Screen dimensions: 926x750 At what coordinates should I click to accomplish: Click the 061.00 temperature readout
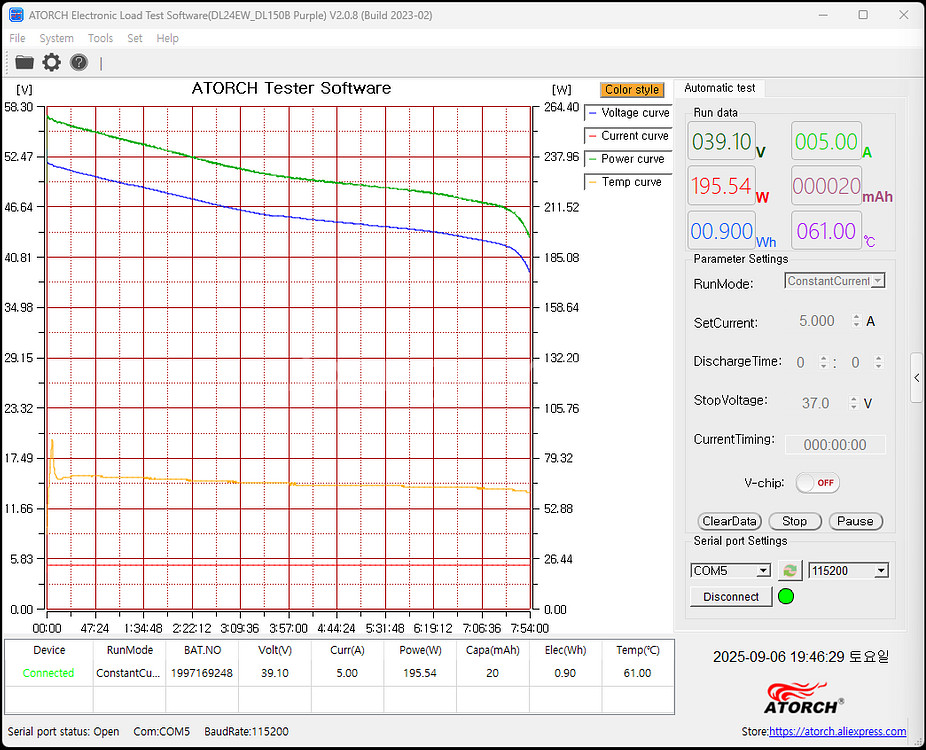coord(826,231)
